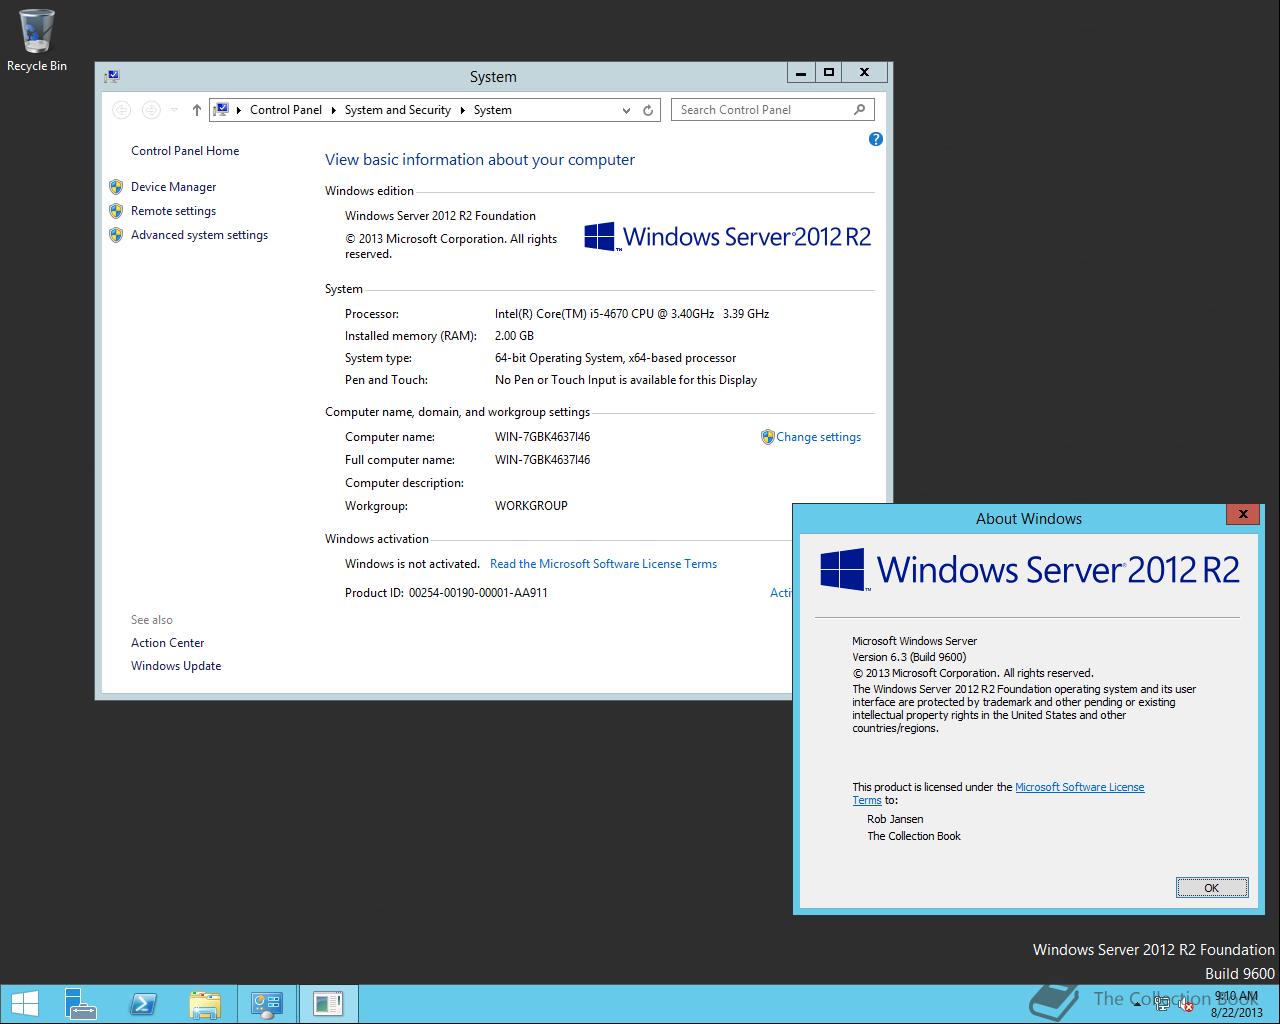
Task: Click Rob Jansen licensee name
Action: 895,819
